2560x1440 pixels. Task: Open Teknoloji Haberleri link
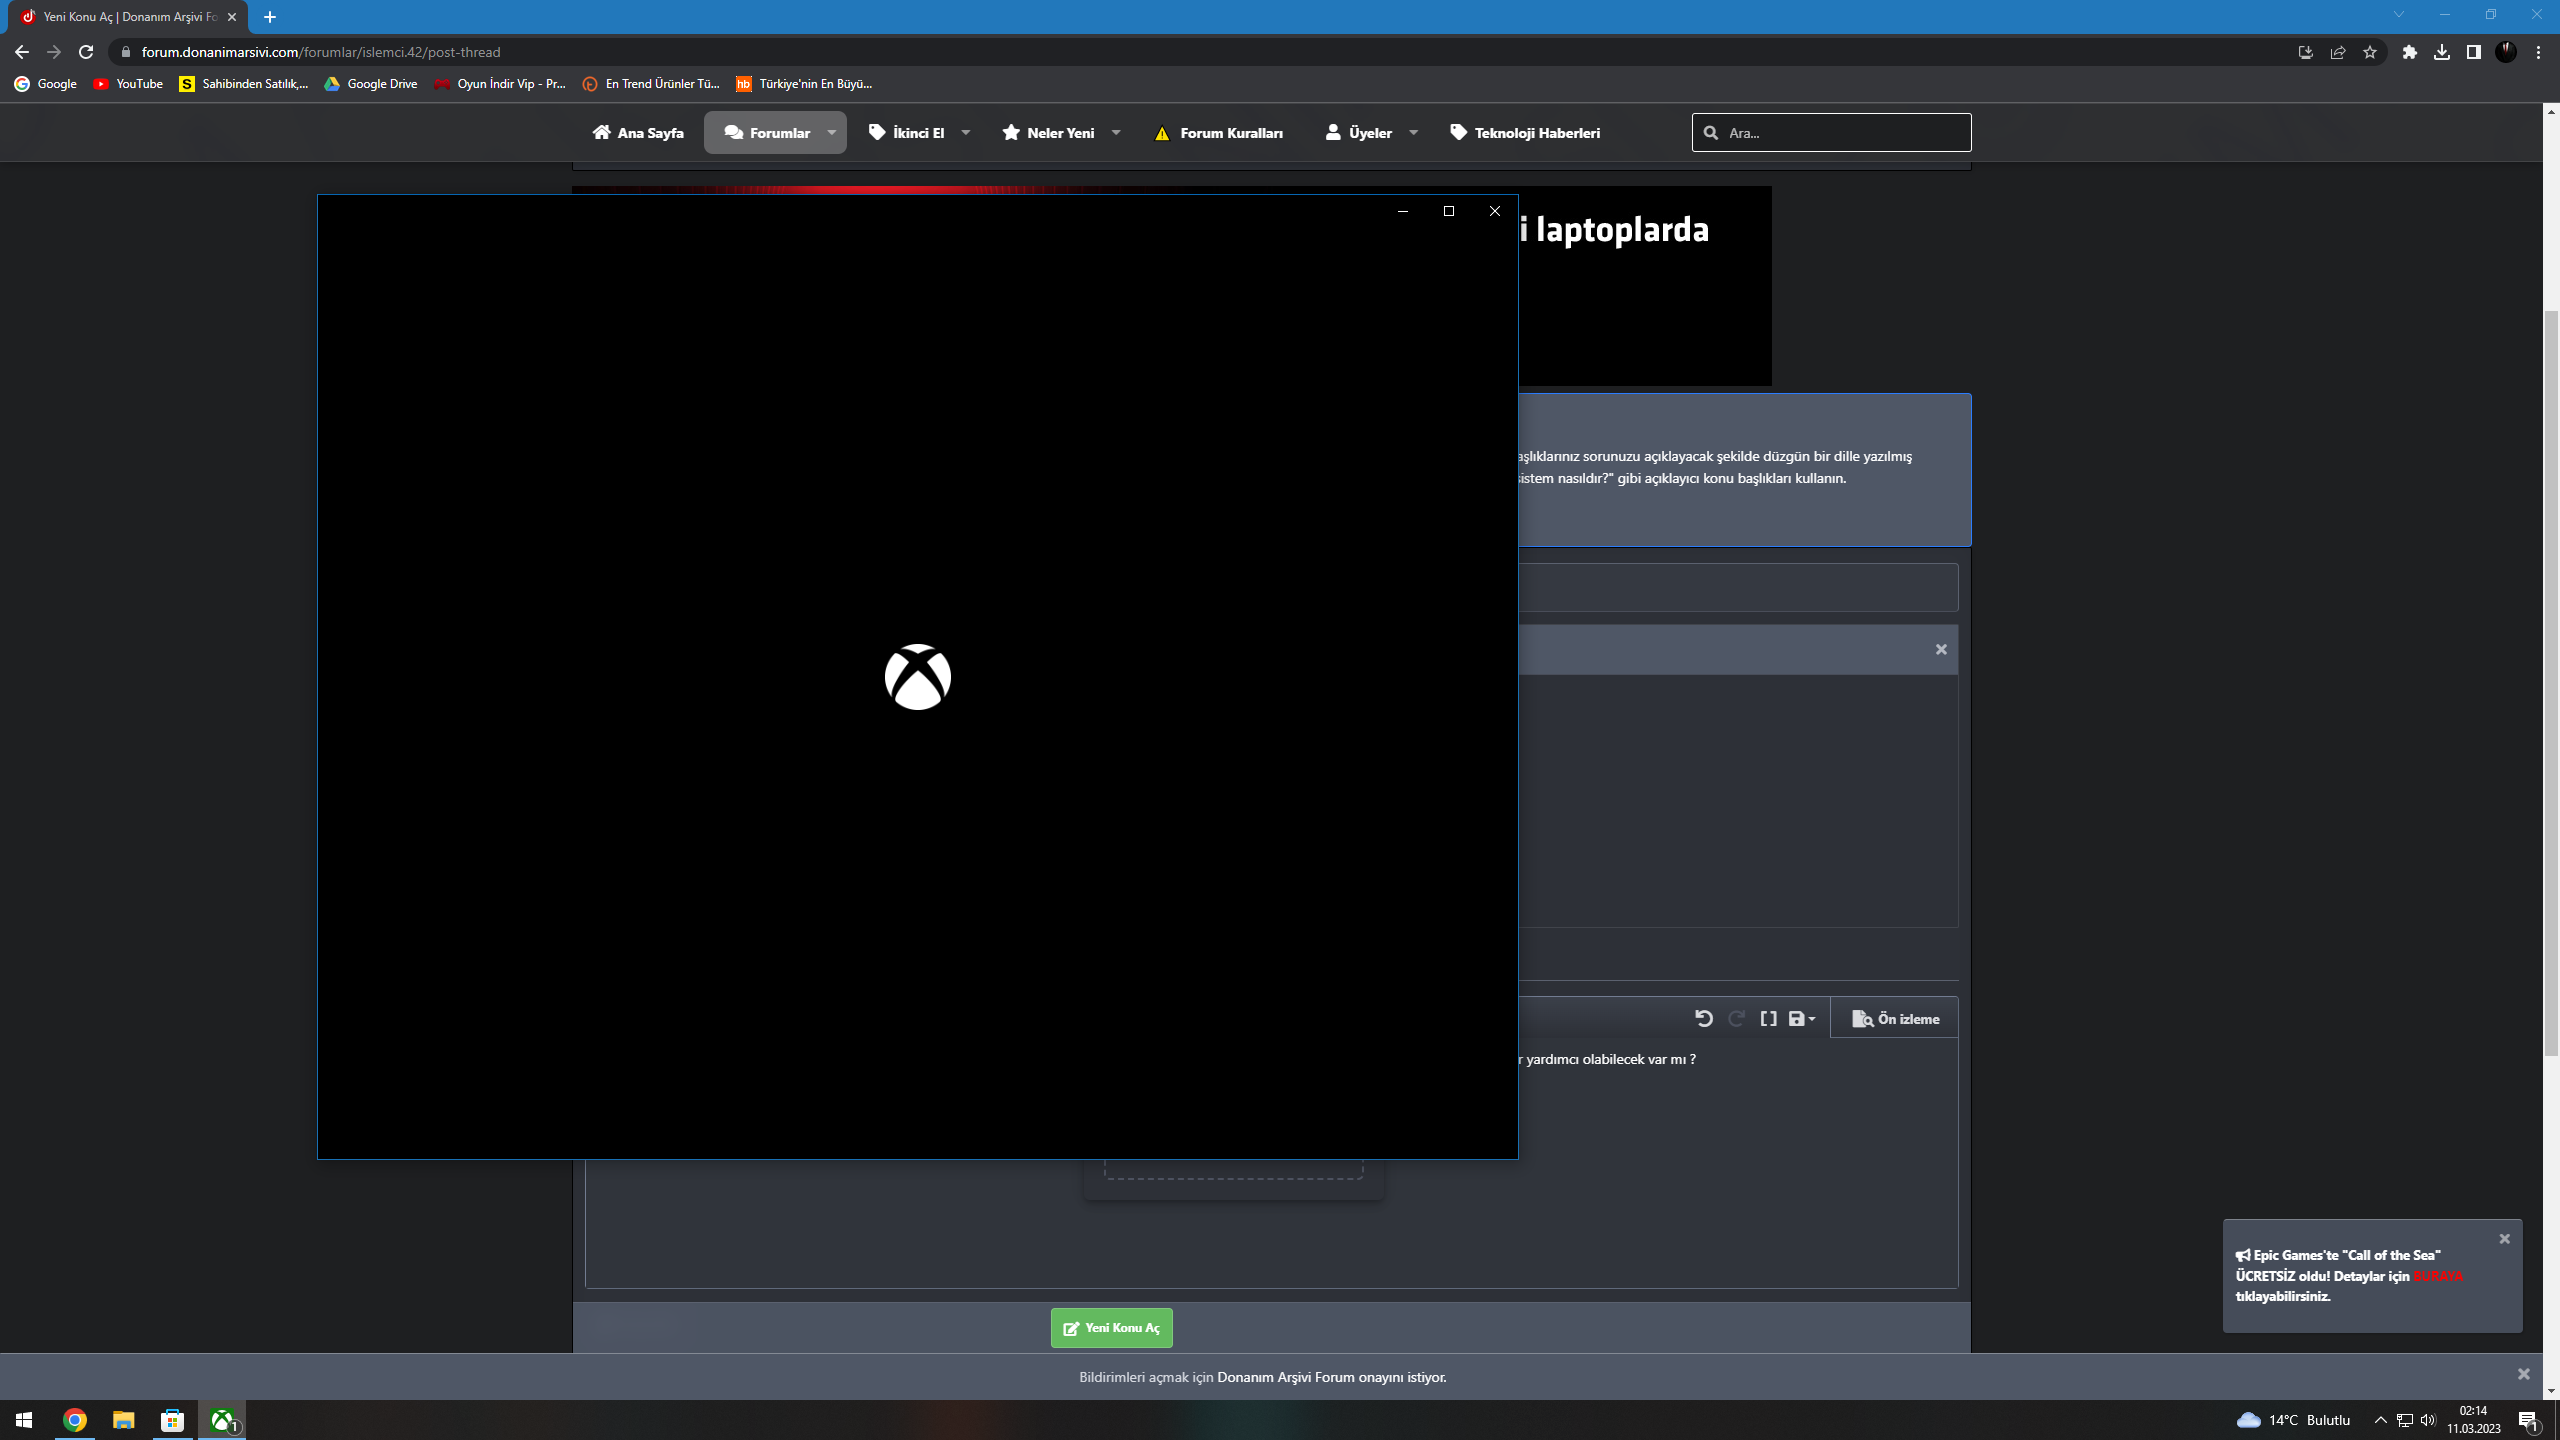(x=1525, y=133)
